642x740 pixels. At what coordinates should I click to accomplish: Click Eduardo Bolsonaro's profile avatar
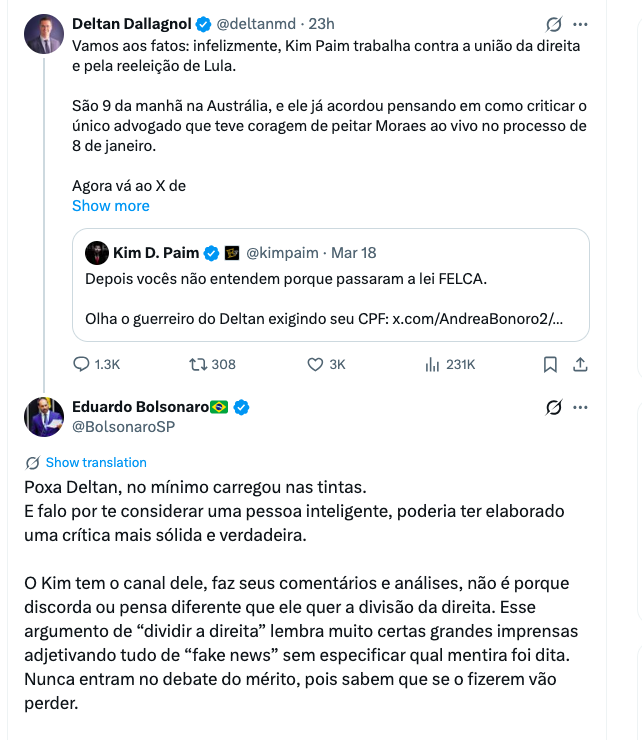click(x=44, y=417)
